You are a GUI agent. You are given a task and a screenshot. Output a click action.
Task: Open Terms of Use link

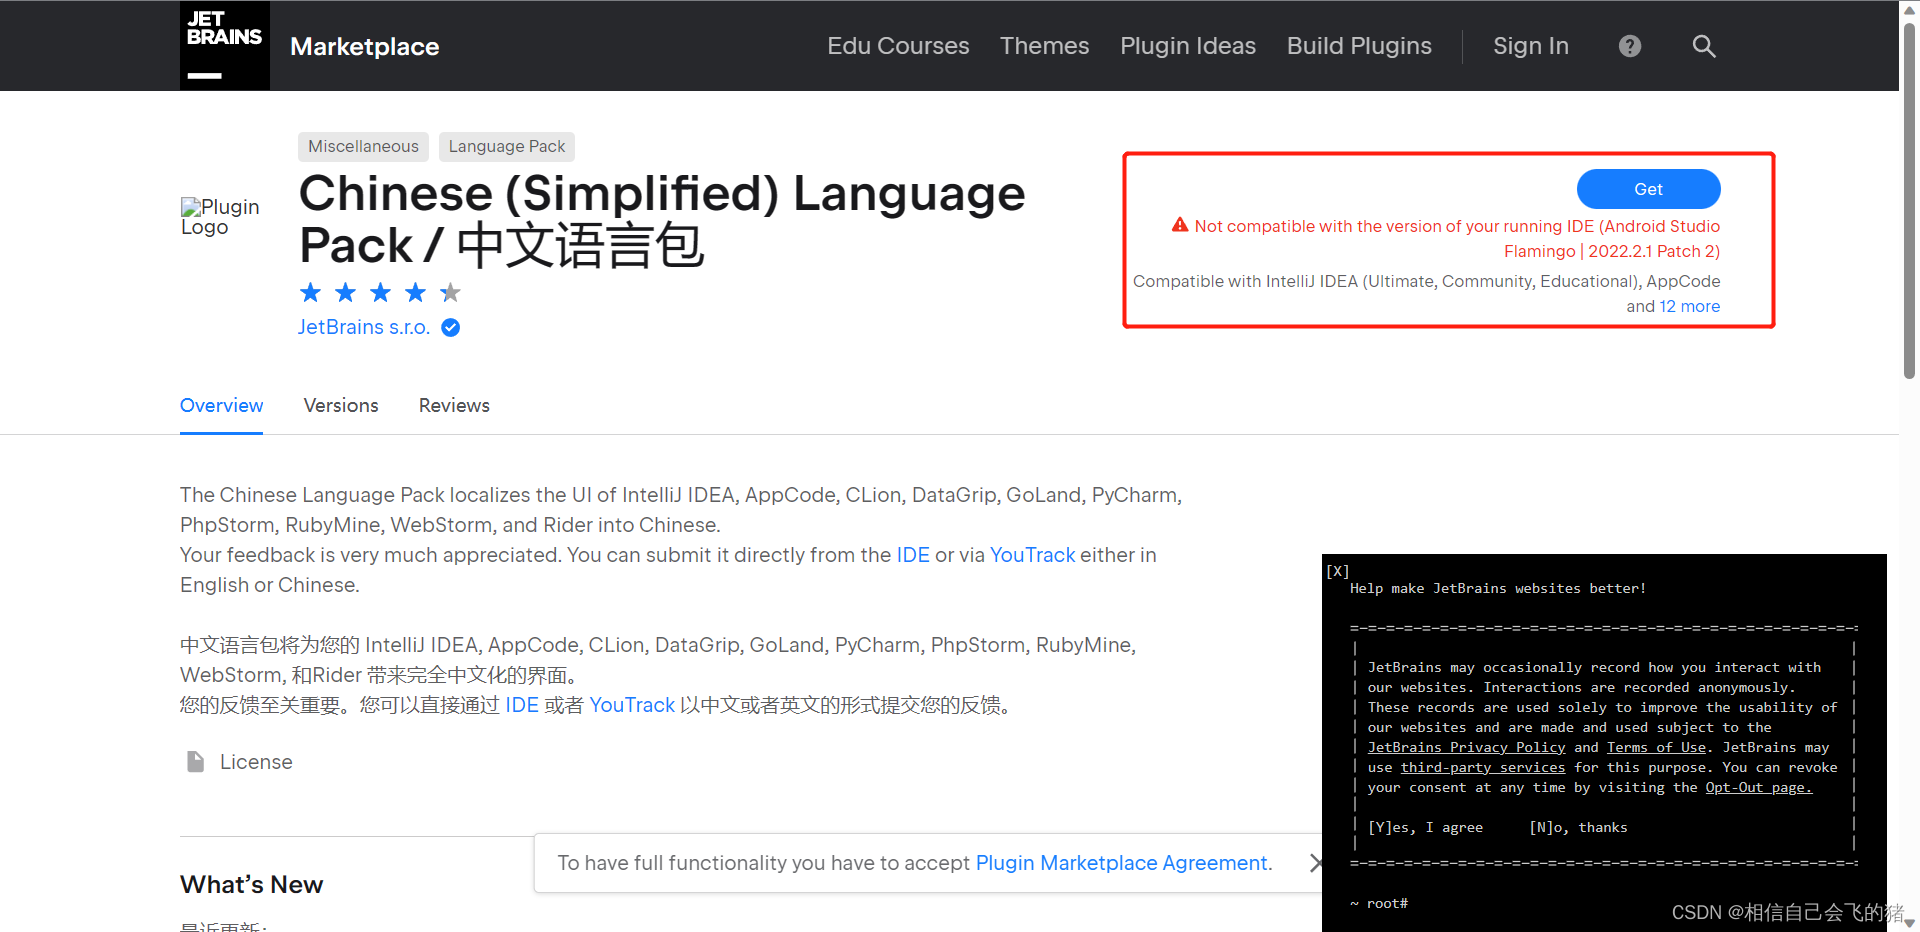point(1656,747)
